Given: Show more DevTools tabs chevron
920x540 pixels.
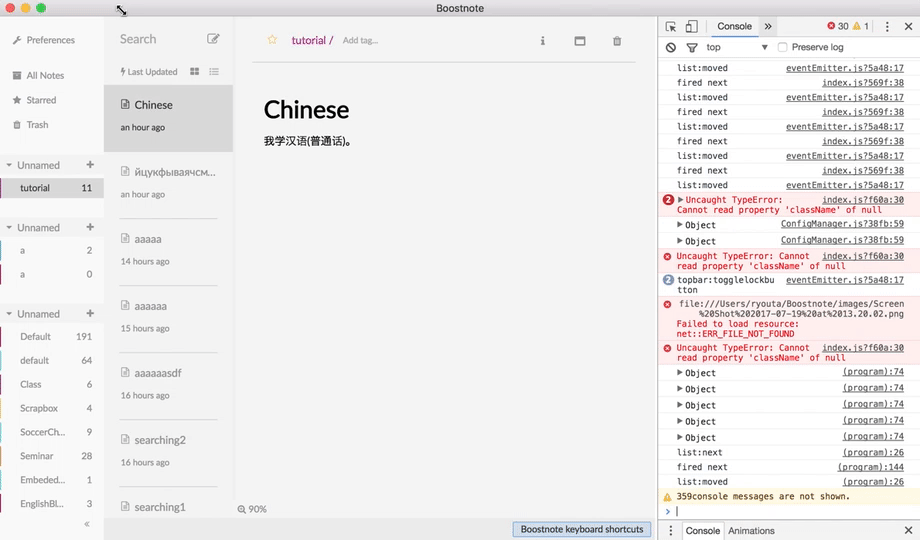Looking at the screenshot, I should pos(768,26).
